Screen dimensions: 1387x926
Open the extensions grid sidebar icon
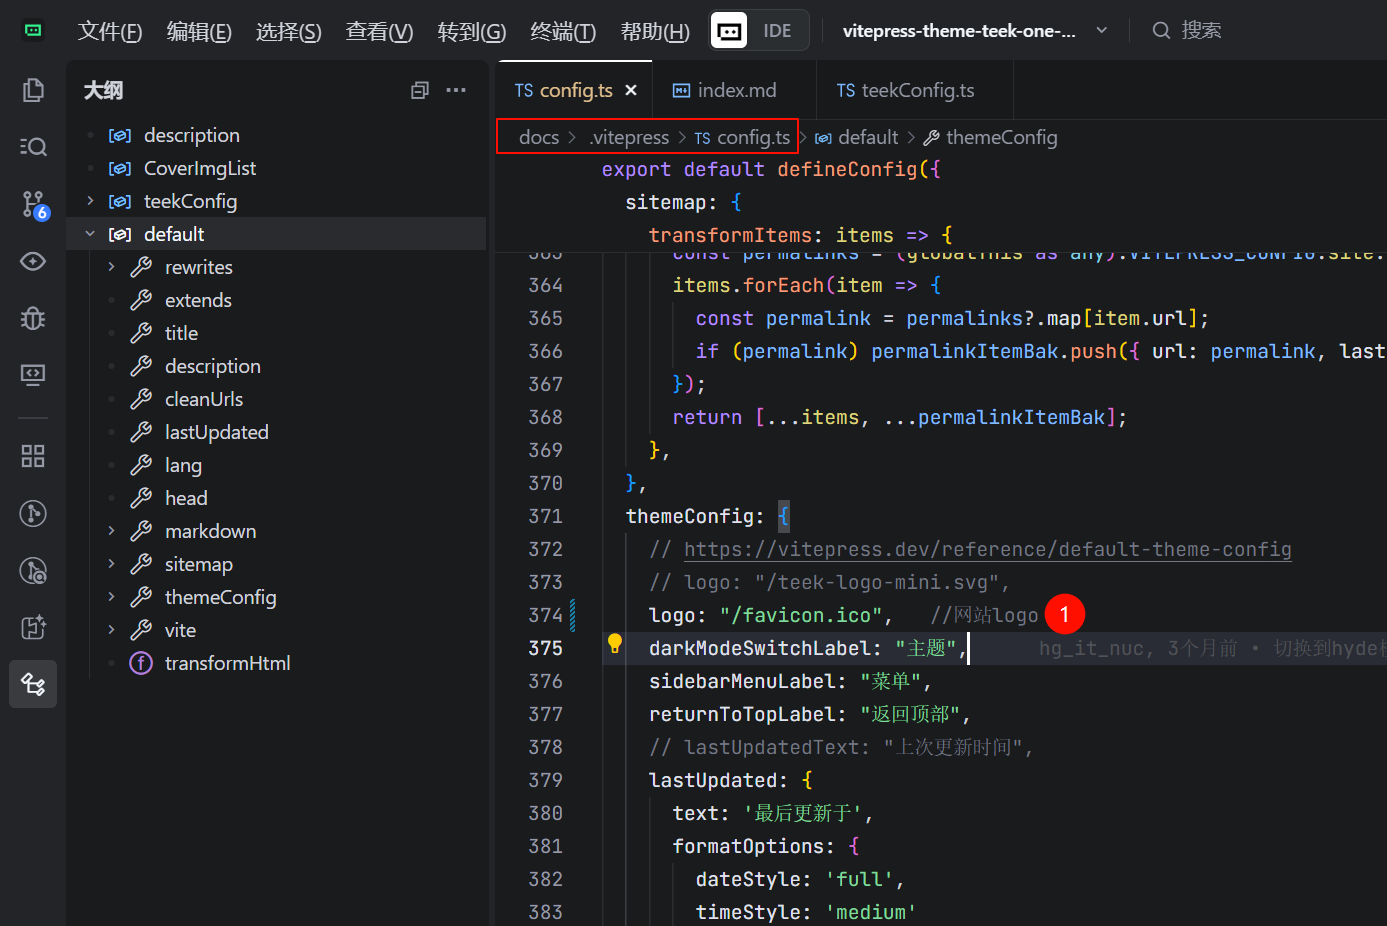[33, 456]
